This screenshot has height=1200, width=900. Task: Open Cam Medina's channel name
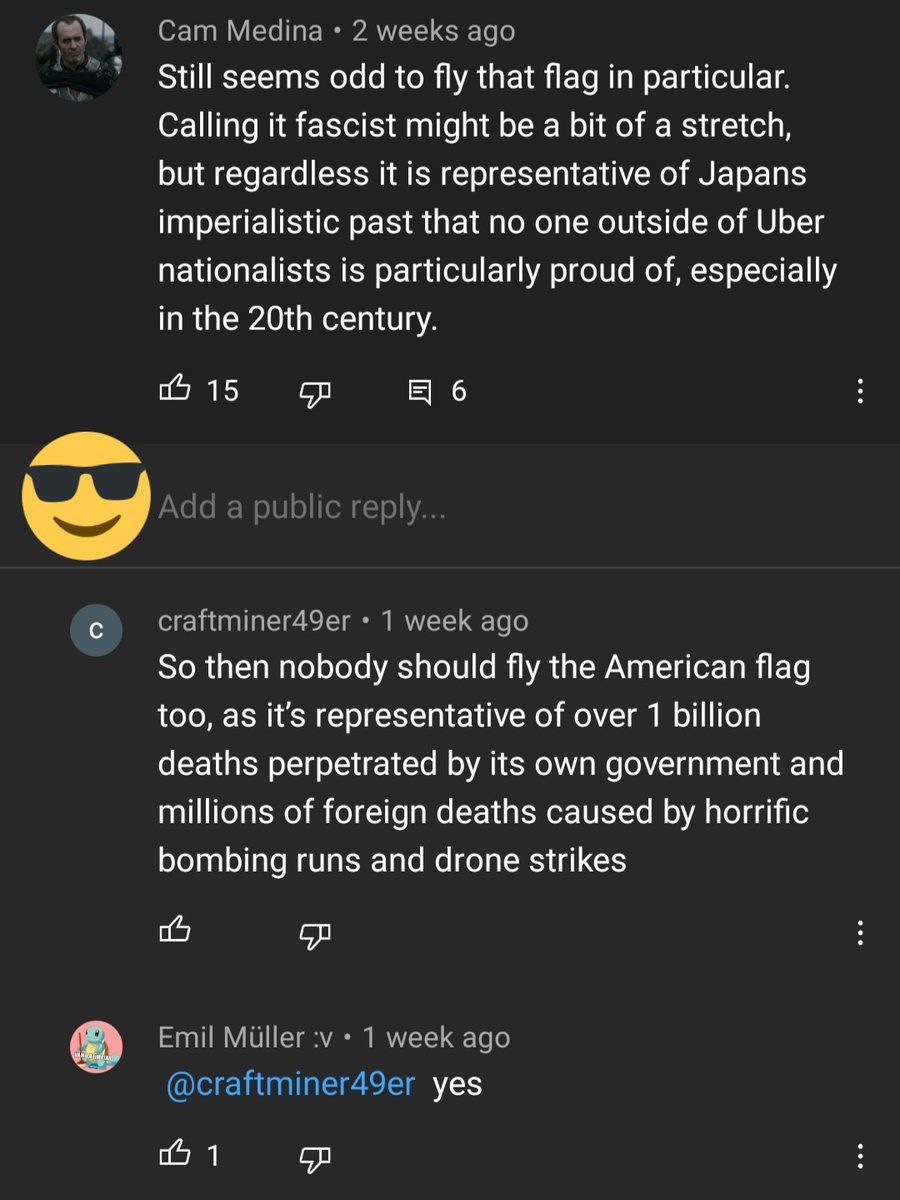(240, 31)
